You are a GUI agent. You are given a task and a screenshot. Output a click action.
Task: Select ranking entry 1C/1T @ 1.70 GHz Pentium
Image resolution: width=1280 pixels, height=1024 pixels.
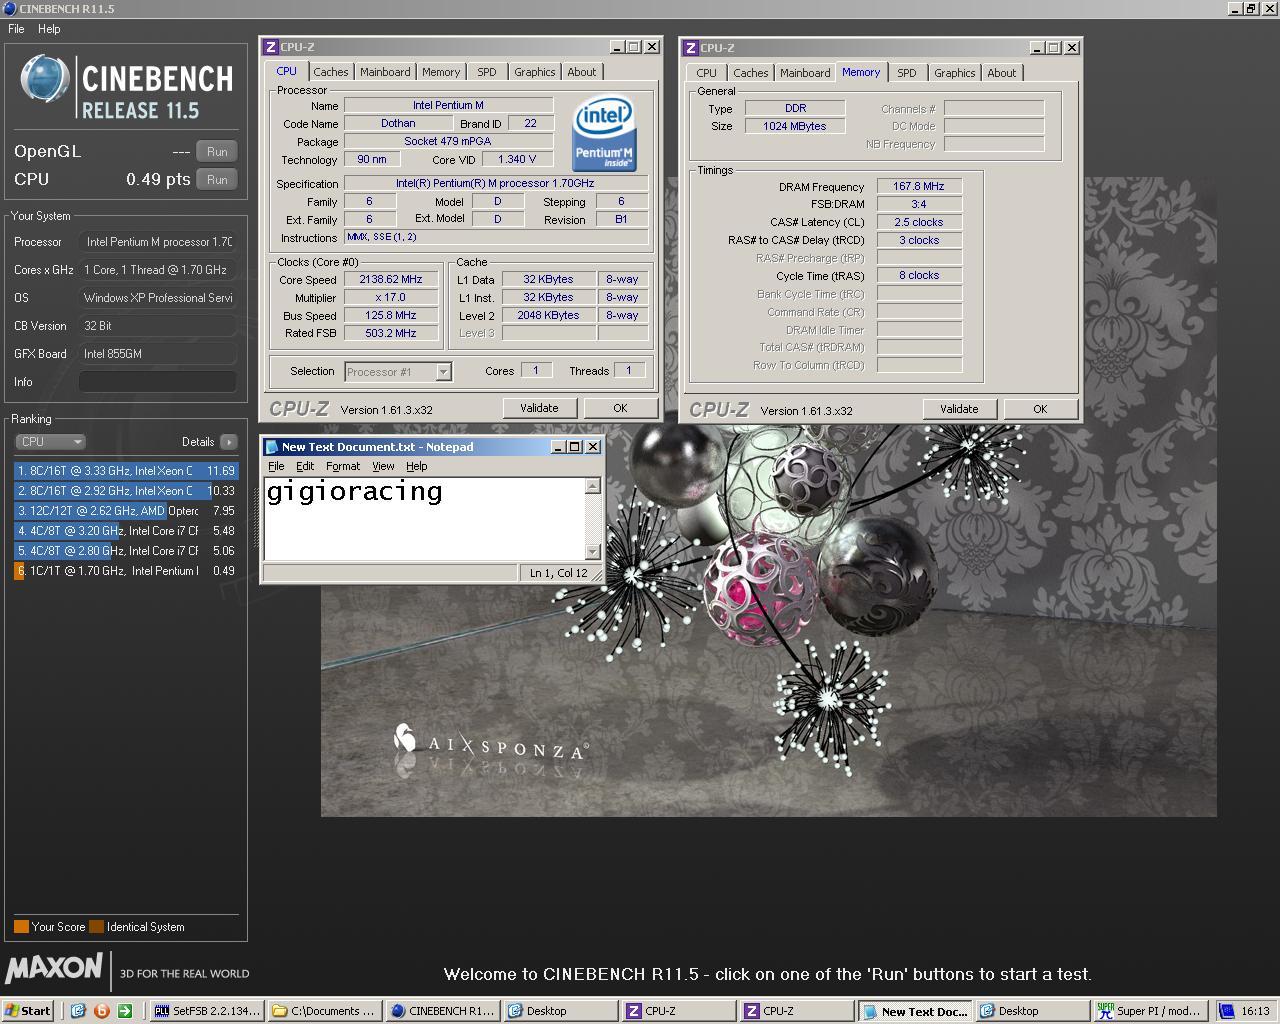click(x=126, y=571)
